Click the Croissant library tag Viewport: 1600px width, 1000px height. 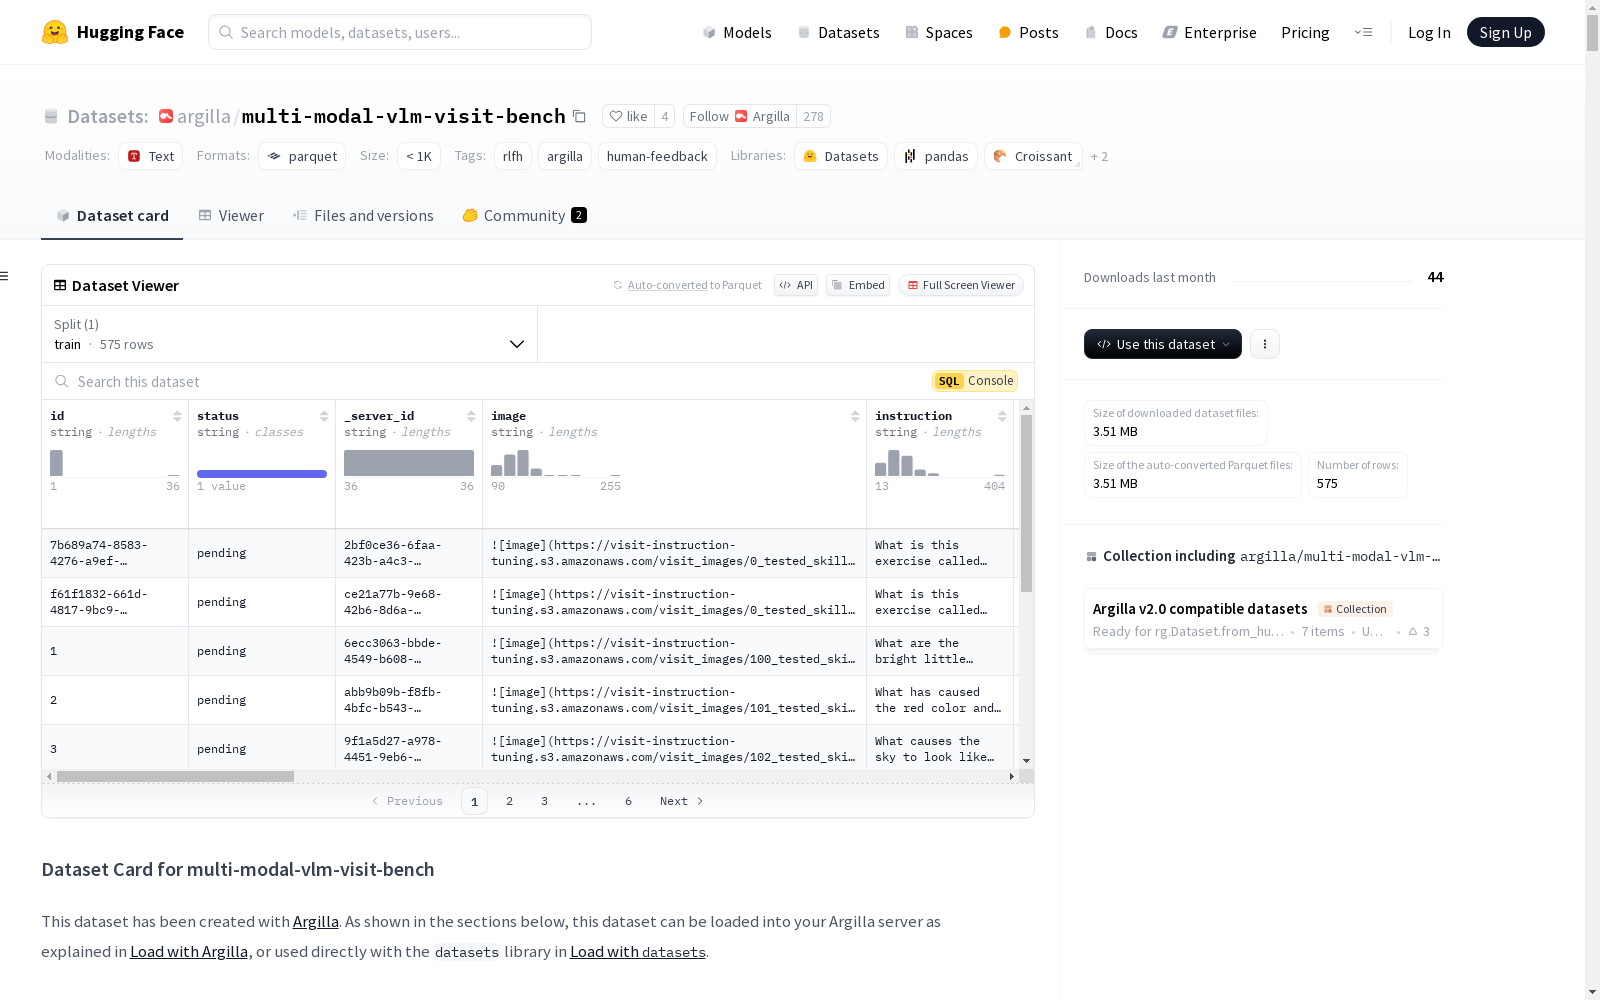pyautogui.click(x=1033, y=156)
